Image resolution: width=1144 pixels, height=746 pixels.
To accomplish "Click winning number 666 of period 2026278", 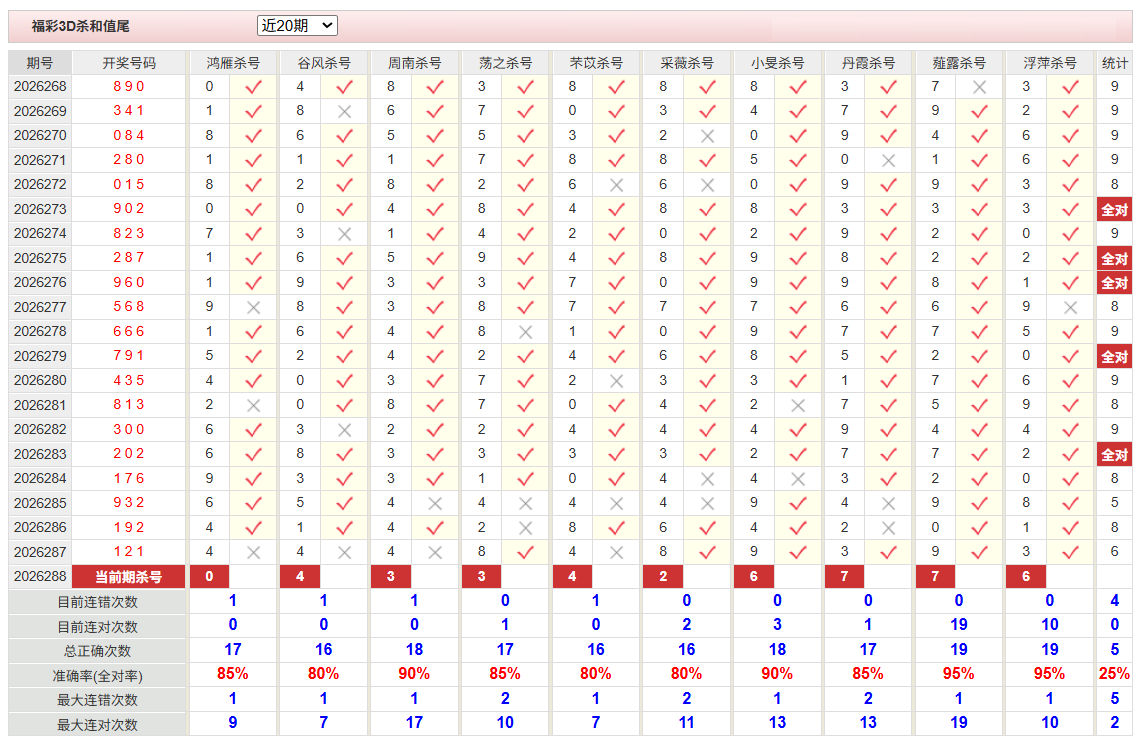I will click(x=128, y=331).
